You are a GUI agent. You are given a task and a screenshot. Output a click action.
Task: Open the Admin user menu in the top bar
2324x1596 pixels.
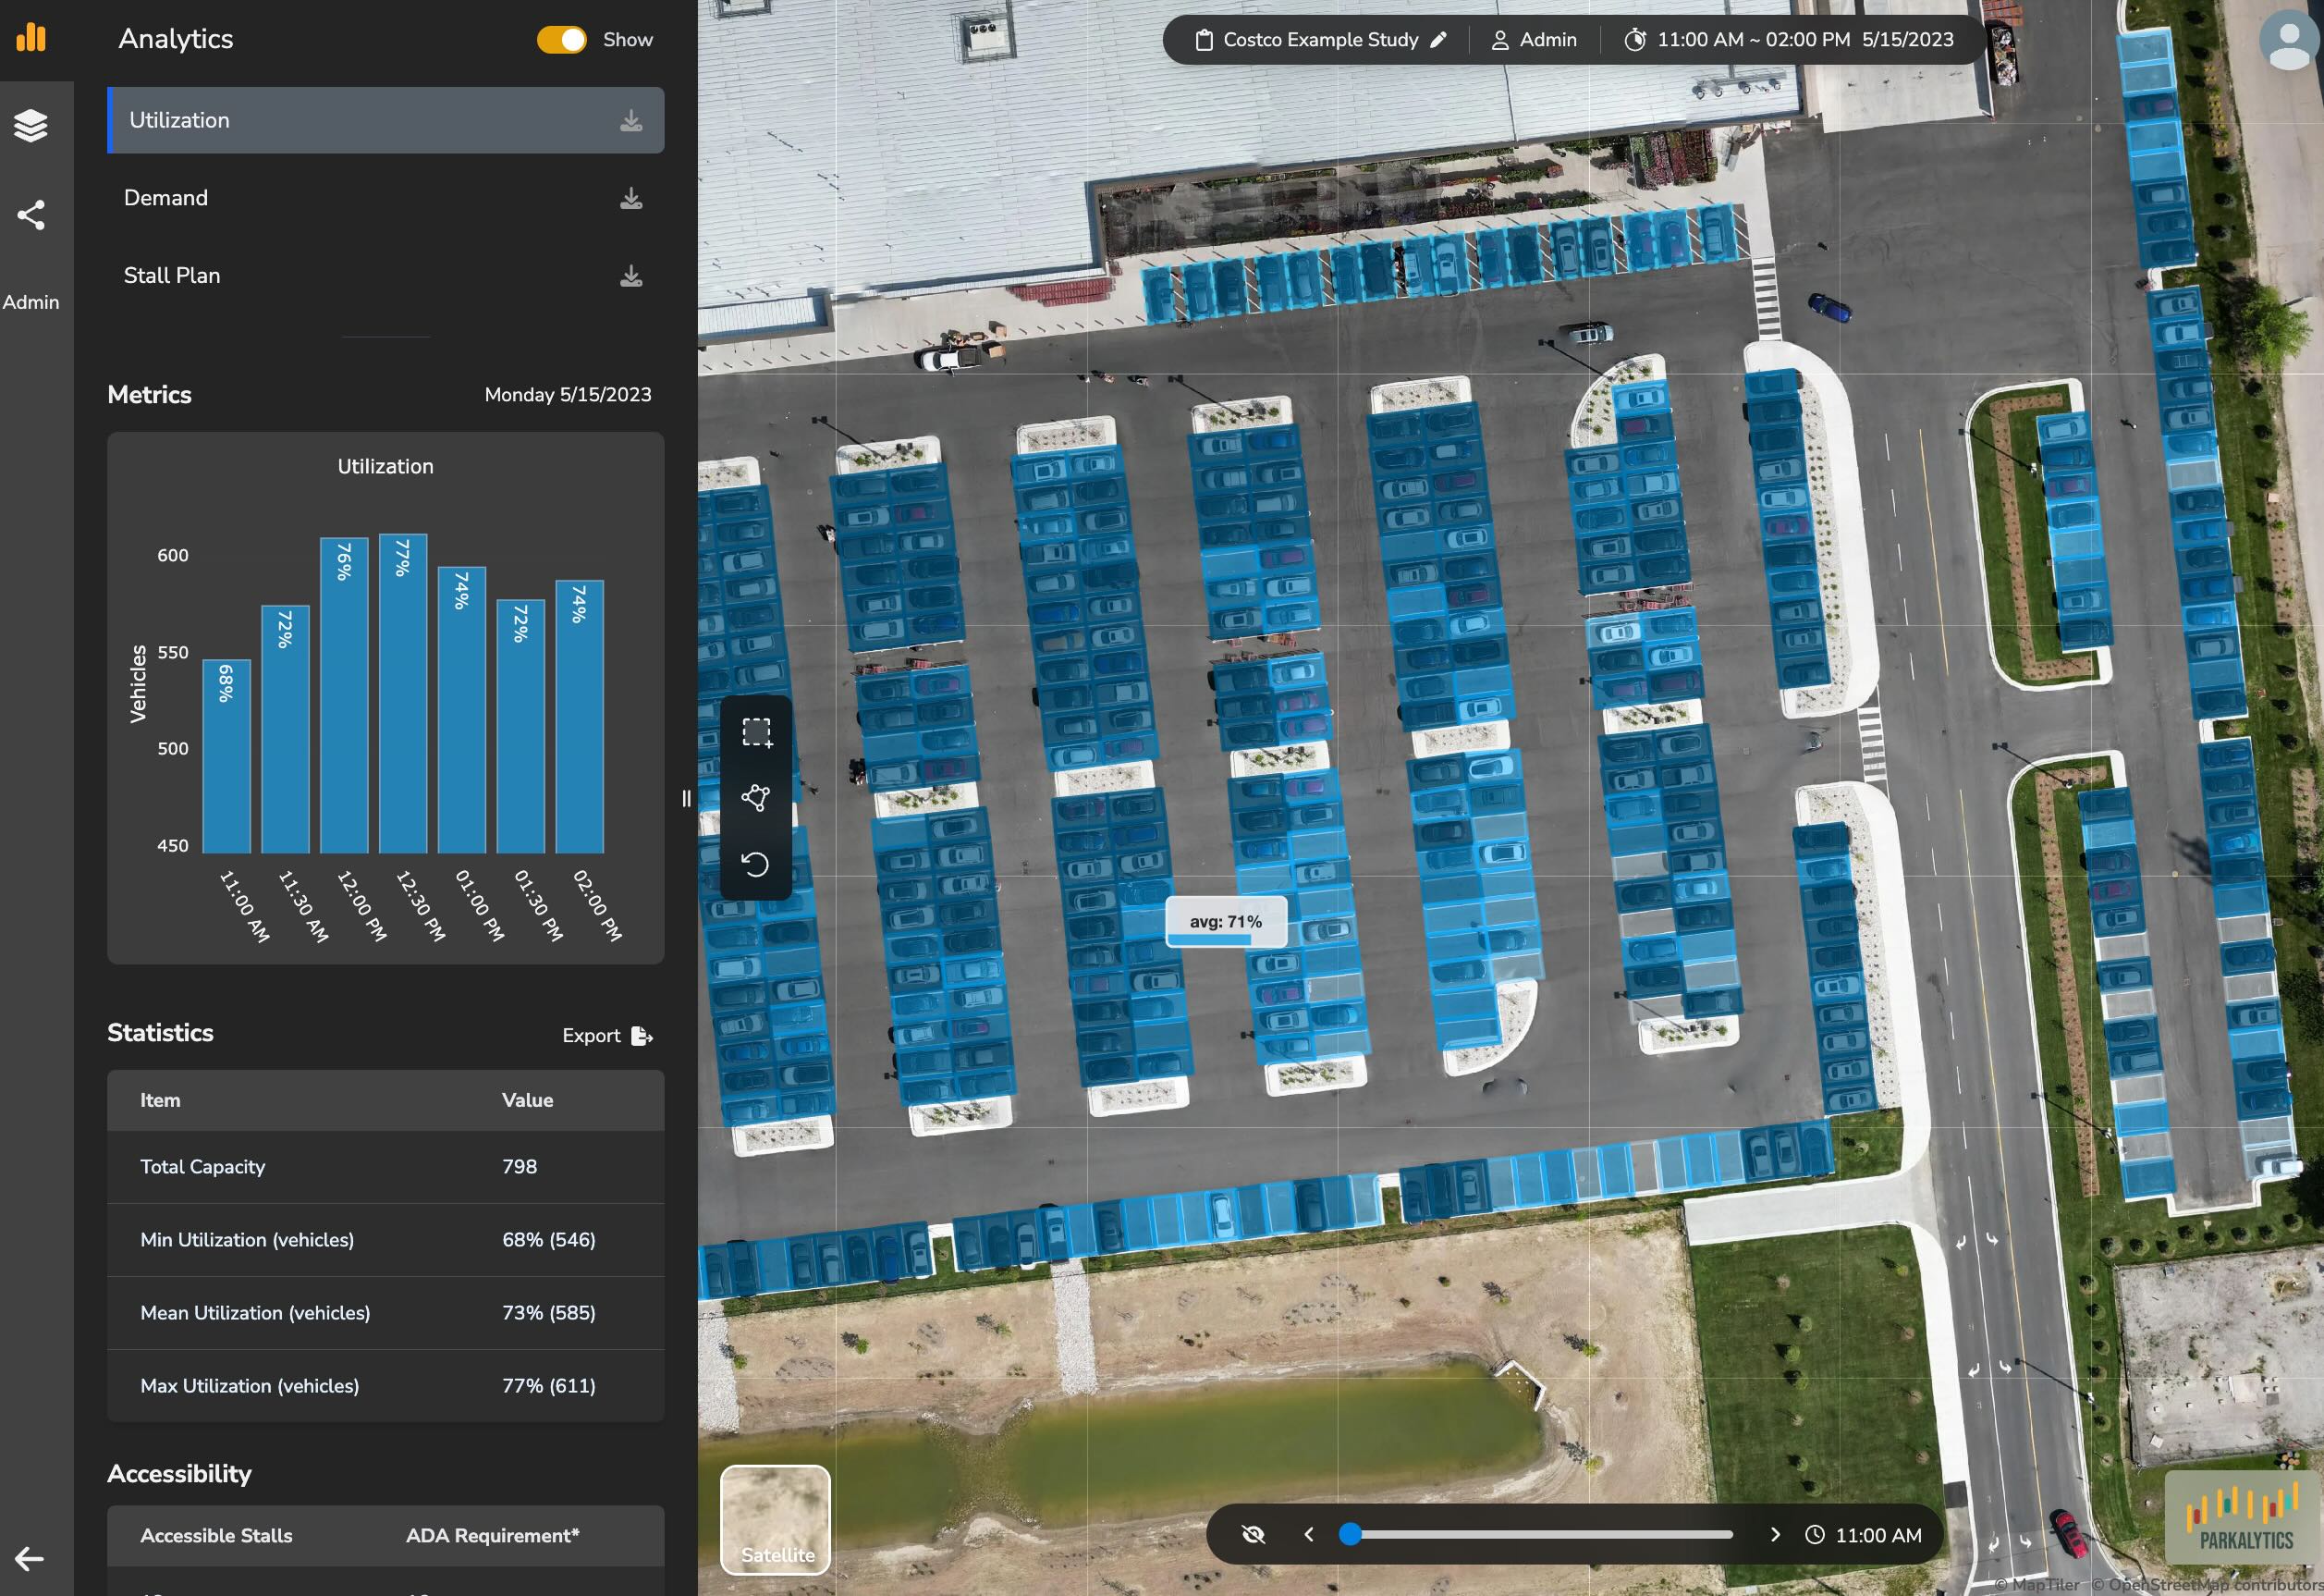point(1534,40)
